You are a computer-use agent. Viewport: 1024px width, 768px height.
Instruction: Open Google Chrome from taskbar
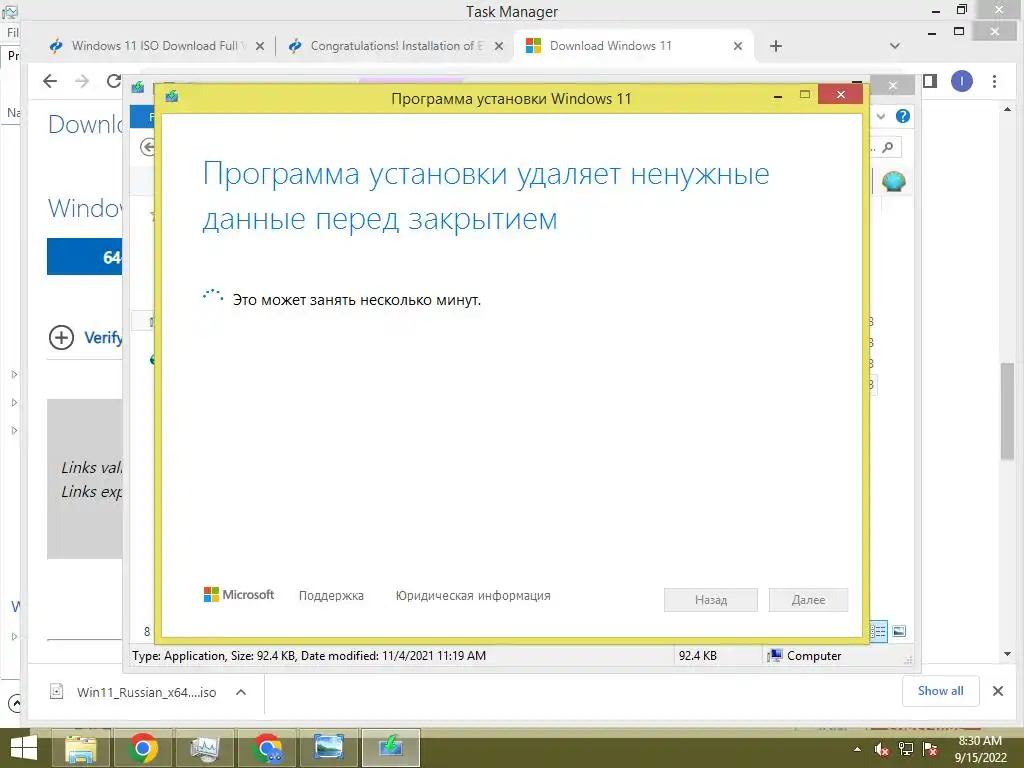click(x=142, y=748)
